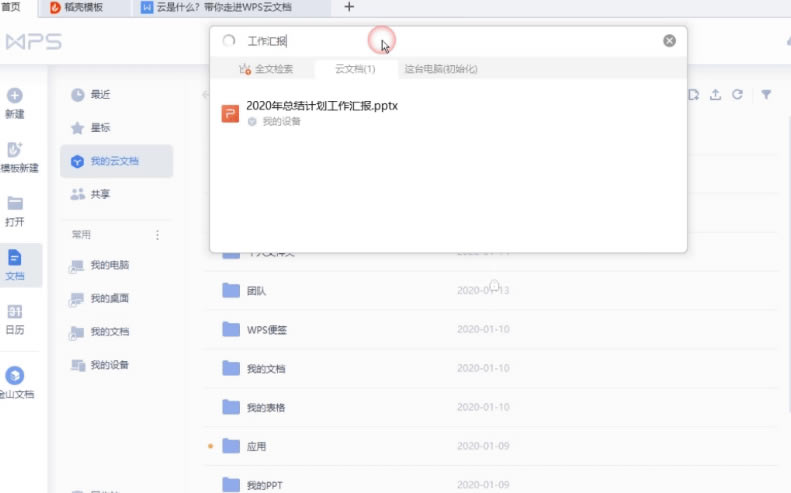
Task: Add a new tab with plus button
Action: [x=349, y=7]
